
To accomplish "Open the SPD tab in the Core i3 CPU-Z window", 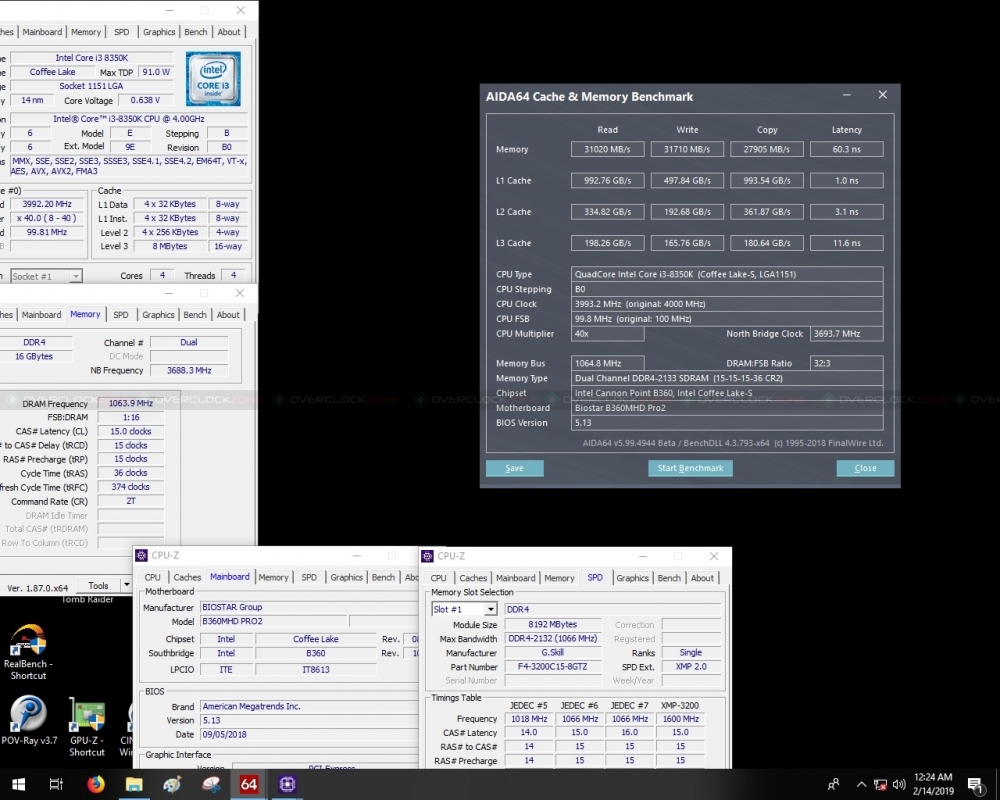I will (121, 32).
